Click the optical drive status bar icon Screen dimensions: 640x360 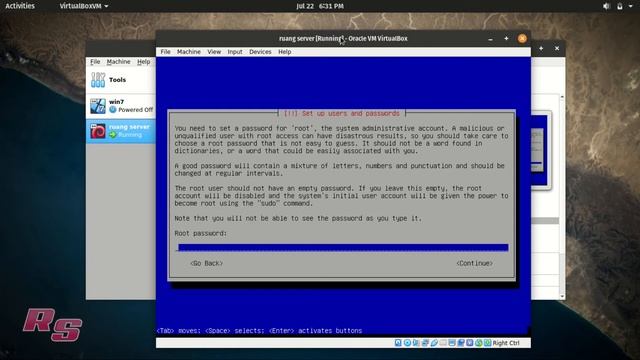[407, 343]
